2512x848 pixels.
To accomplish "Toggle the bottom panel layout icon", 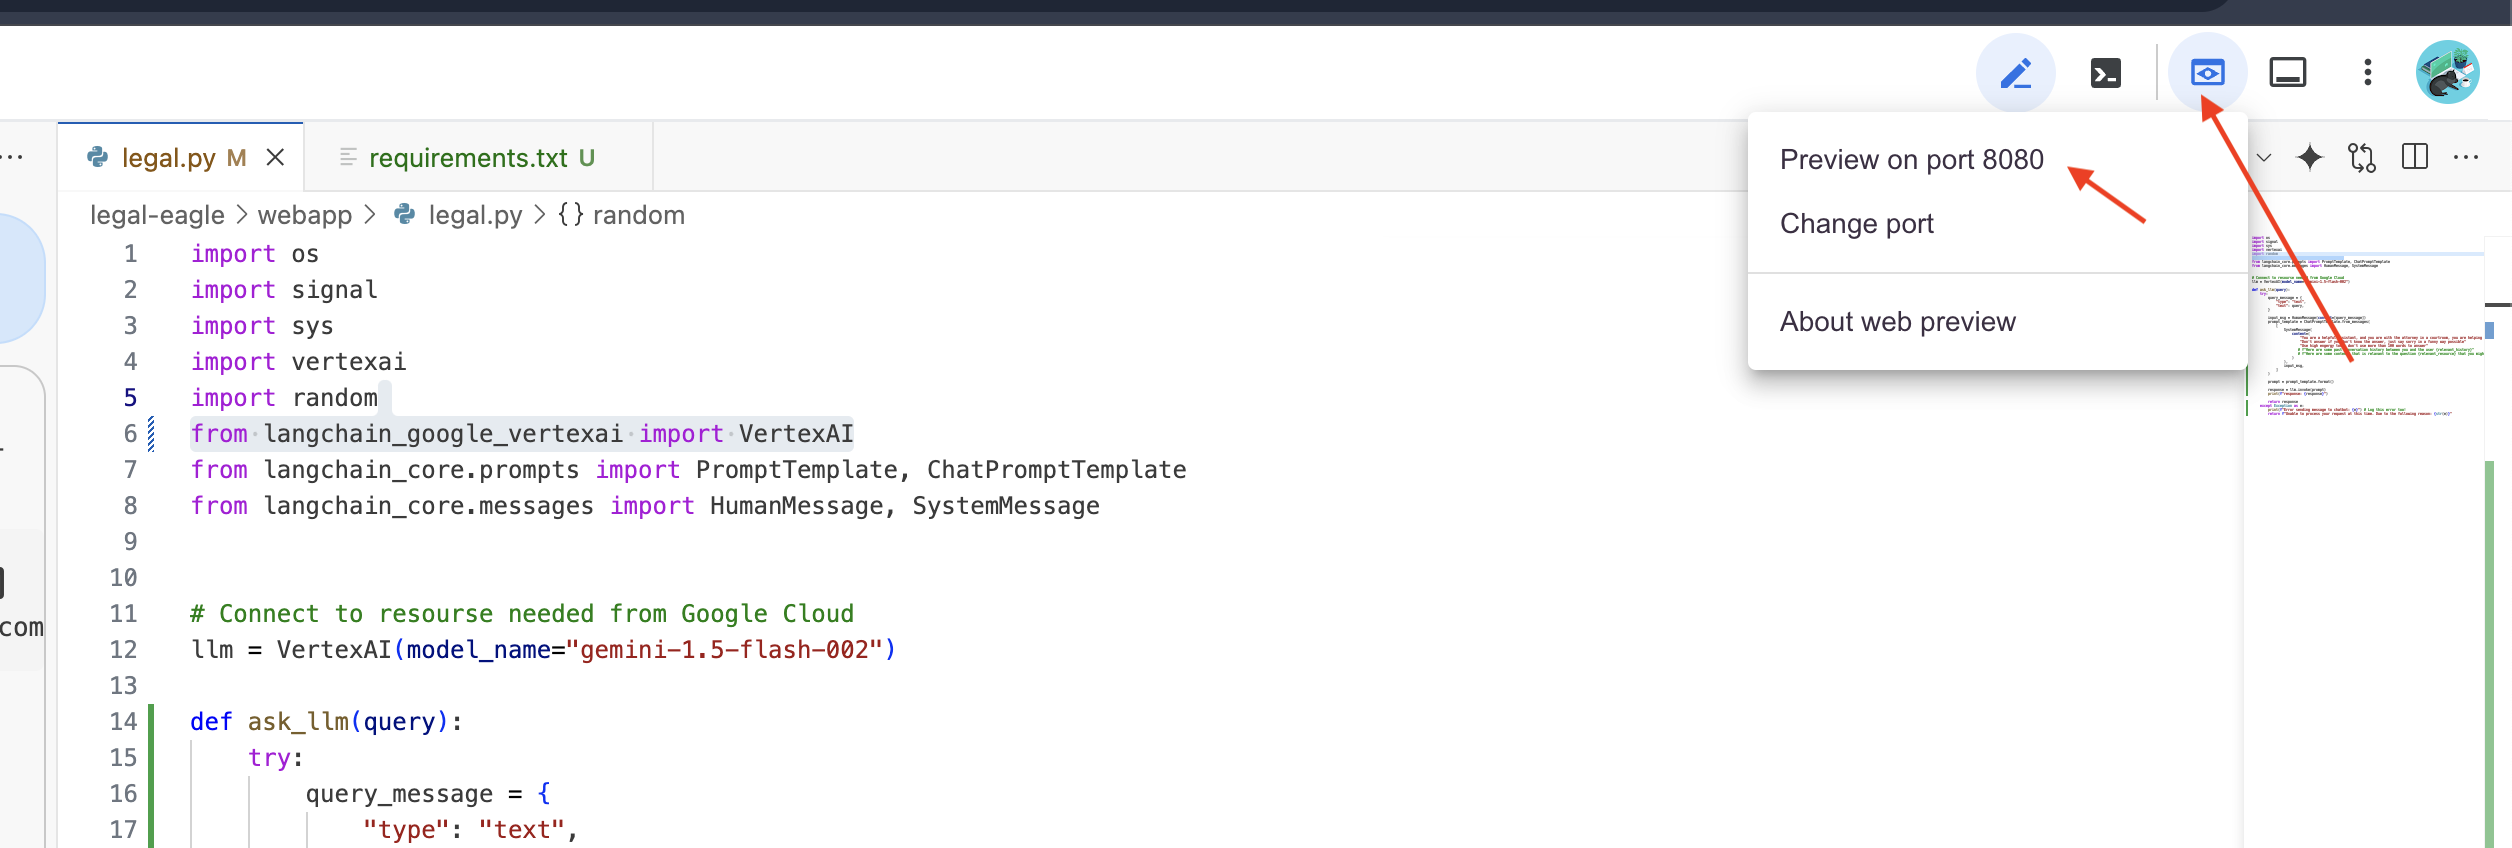I will (2287, 73).
